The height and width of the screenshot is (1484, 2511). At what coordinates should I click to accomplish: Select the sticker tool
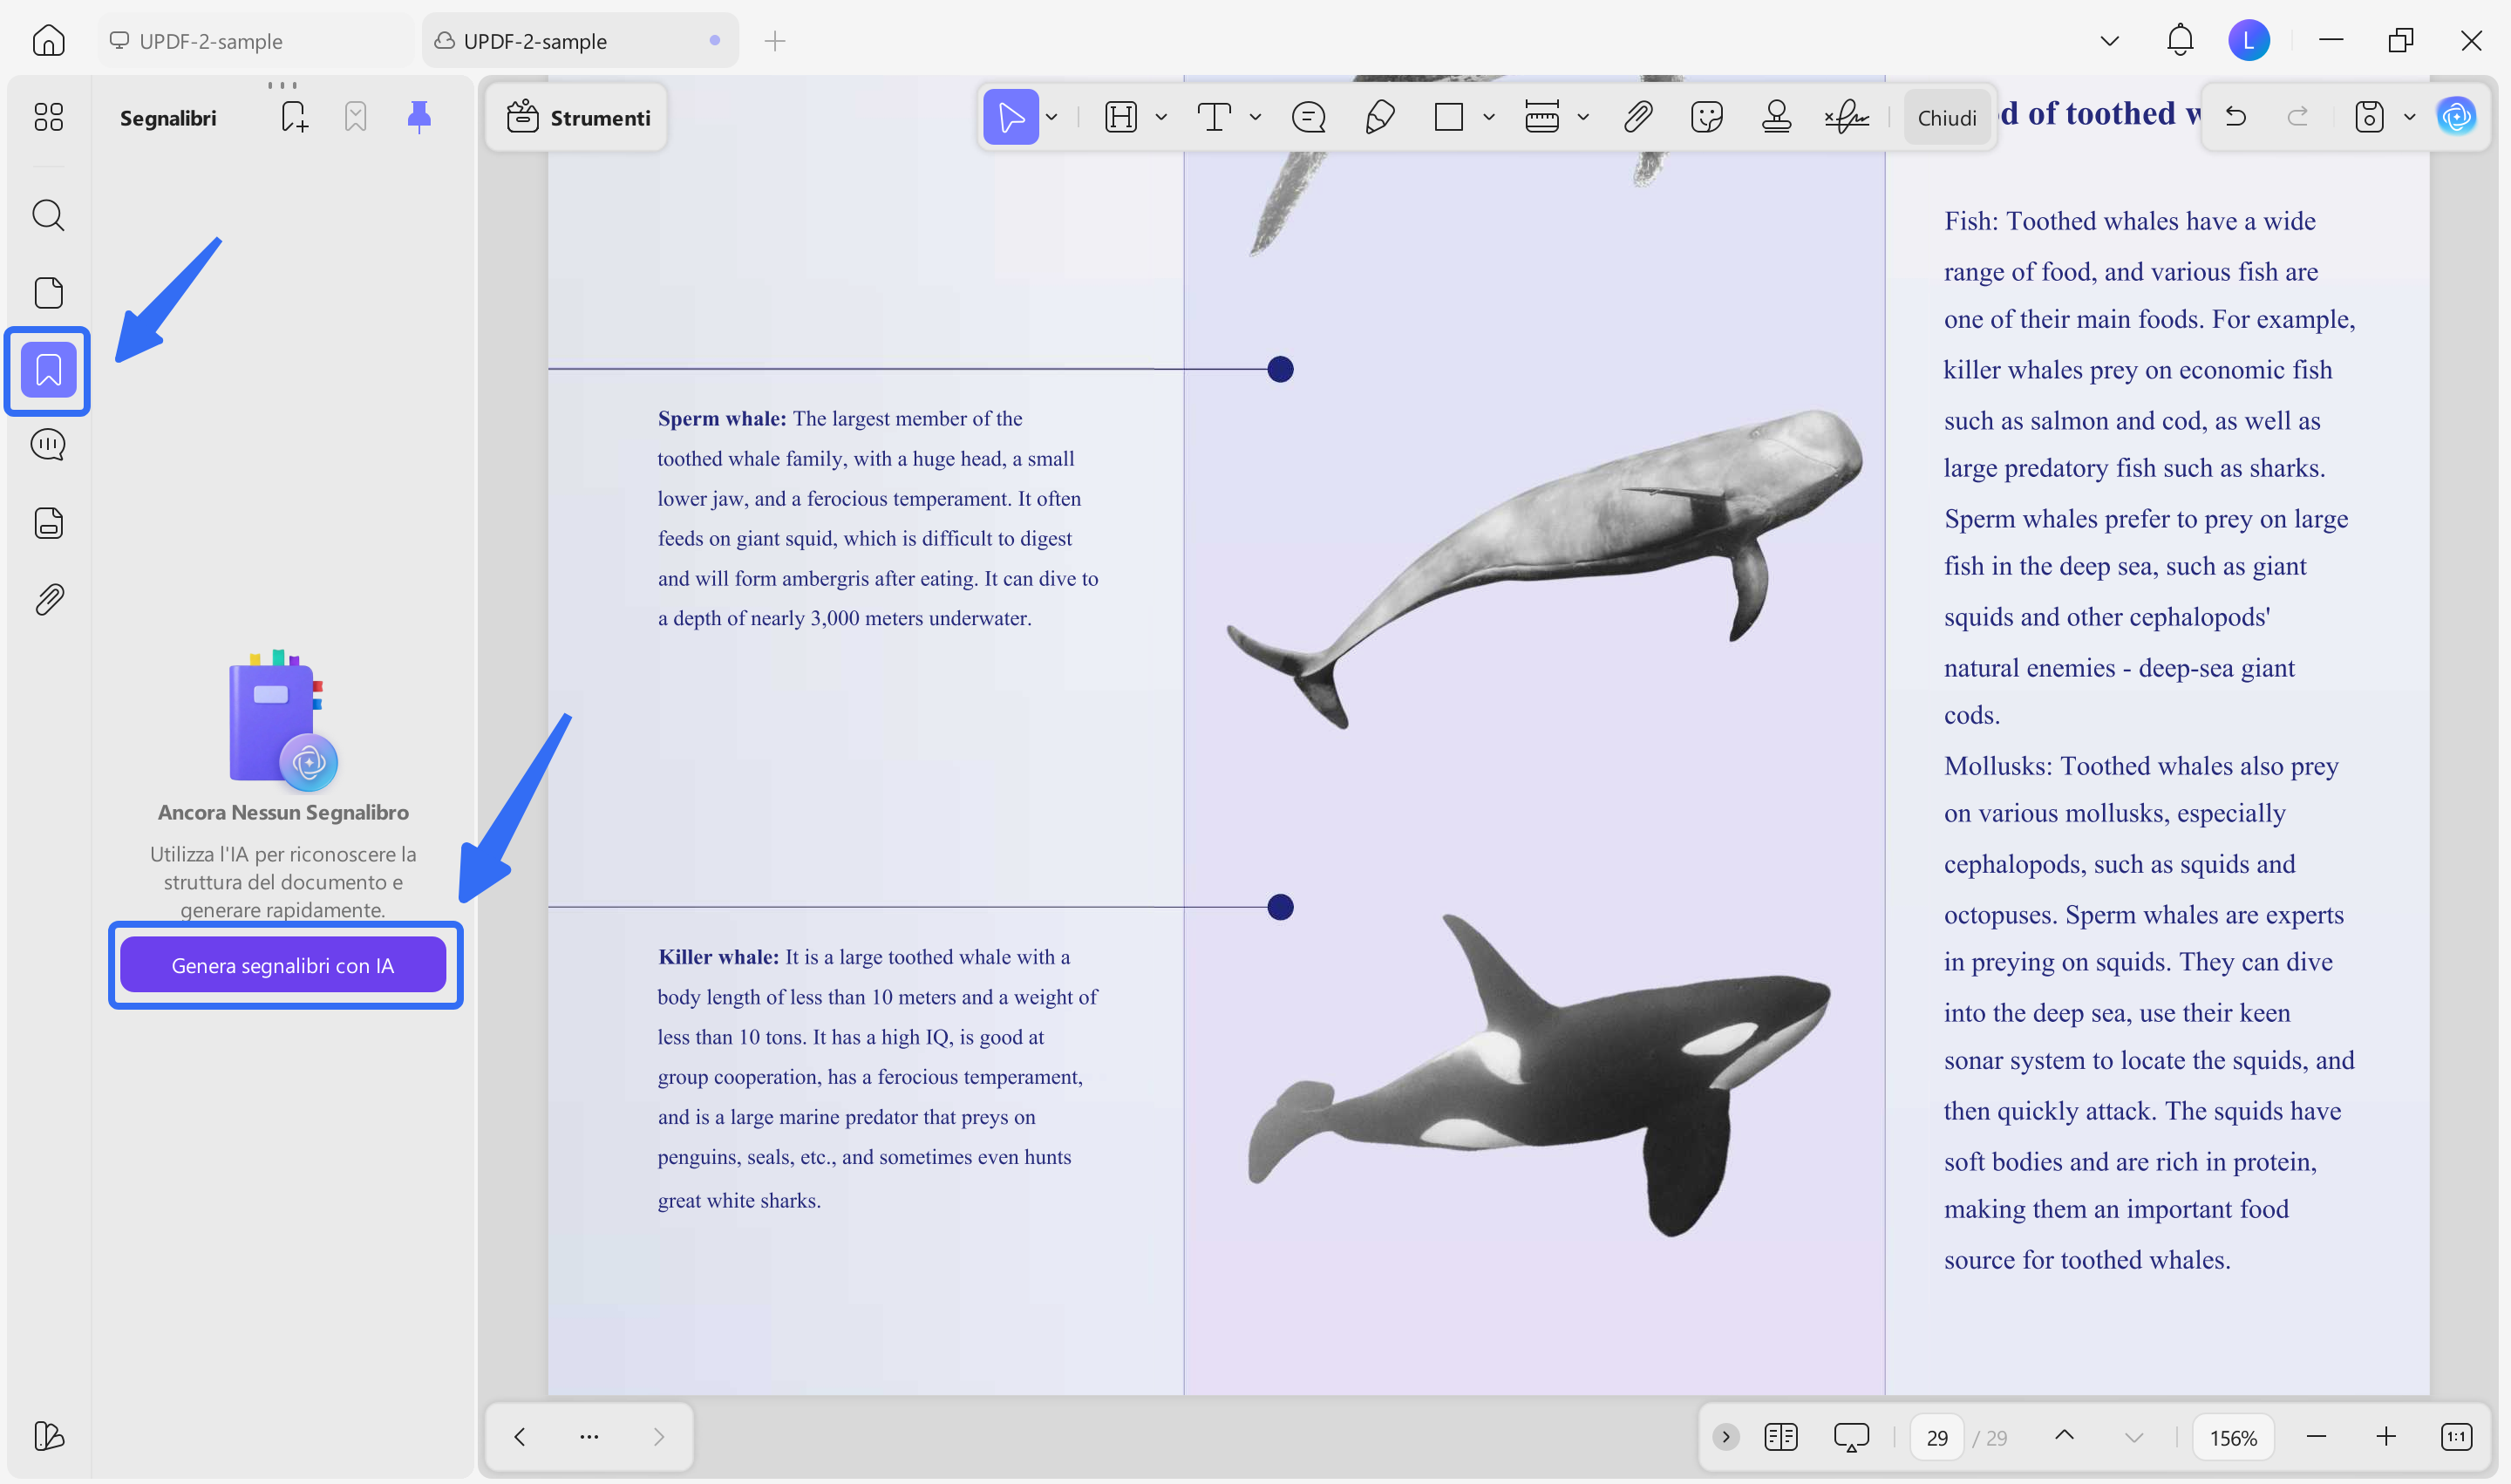[1706, 117]
